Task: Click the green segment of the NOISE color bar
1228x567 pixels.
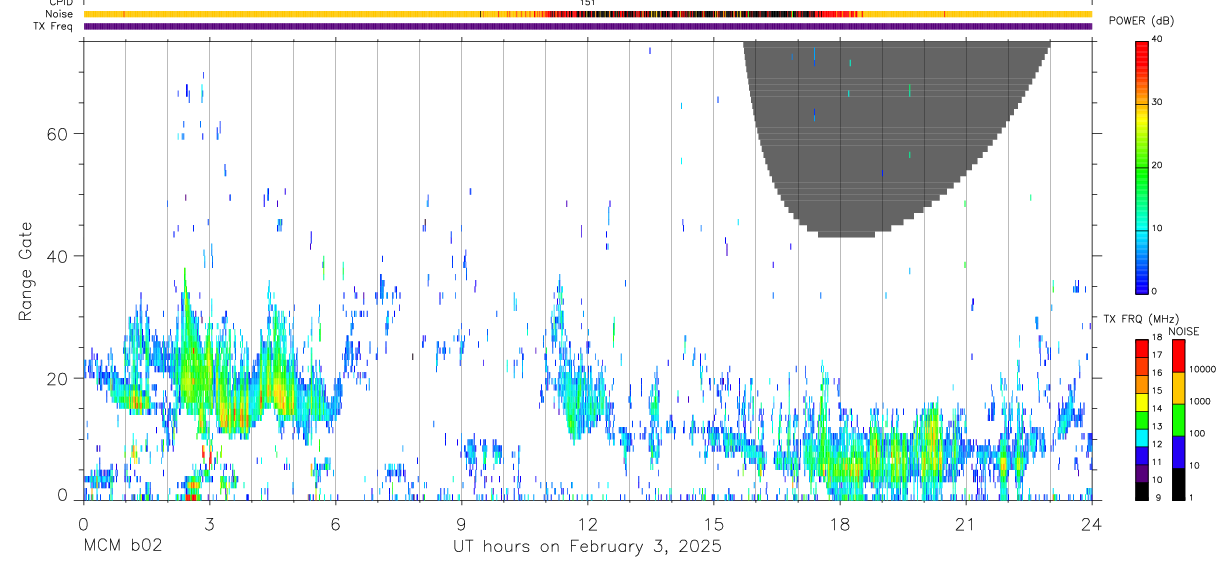Action: pos(1179,420)
